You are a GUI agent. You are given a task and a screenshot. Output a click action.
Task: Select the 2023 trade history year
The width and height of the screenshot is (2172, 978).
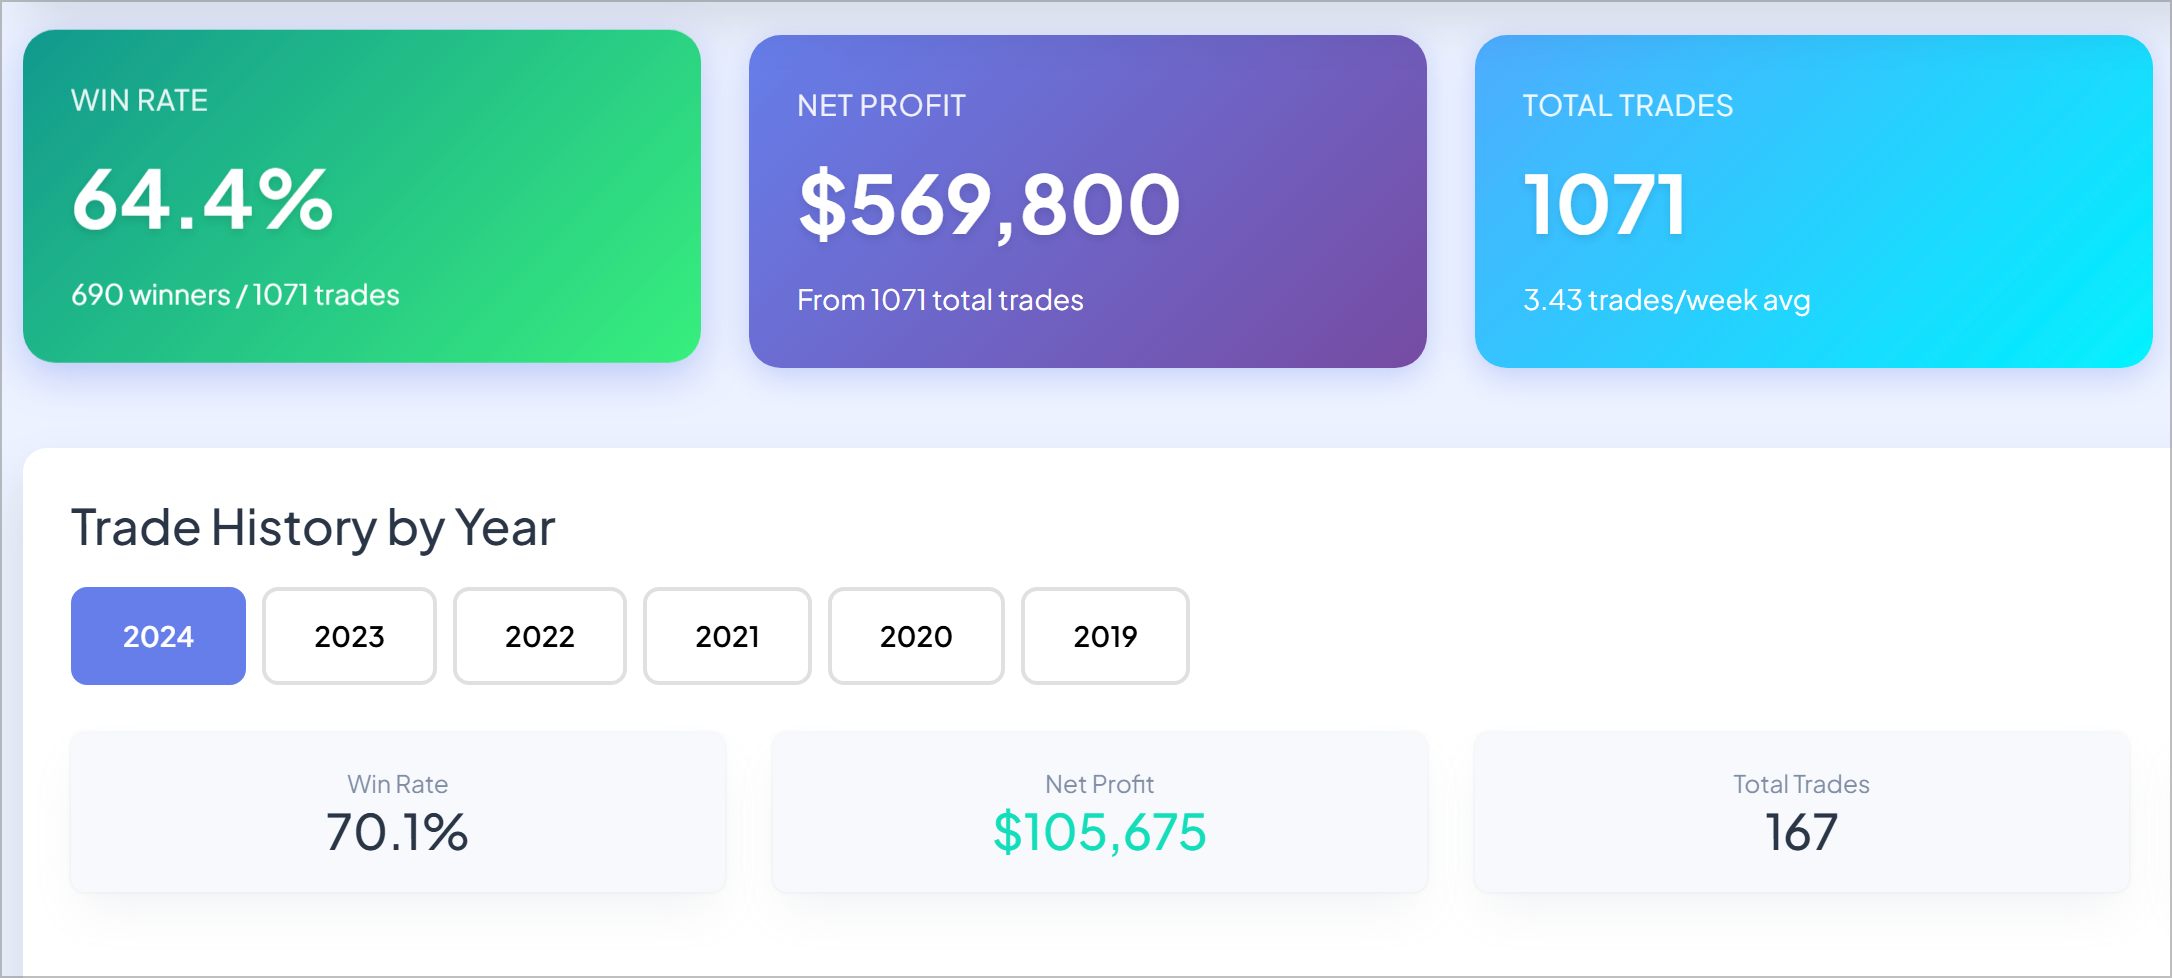(x=349, y=636)
